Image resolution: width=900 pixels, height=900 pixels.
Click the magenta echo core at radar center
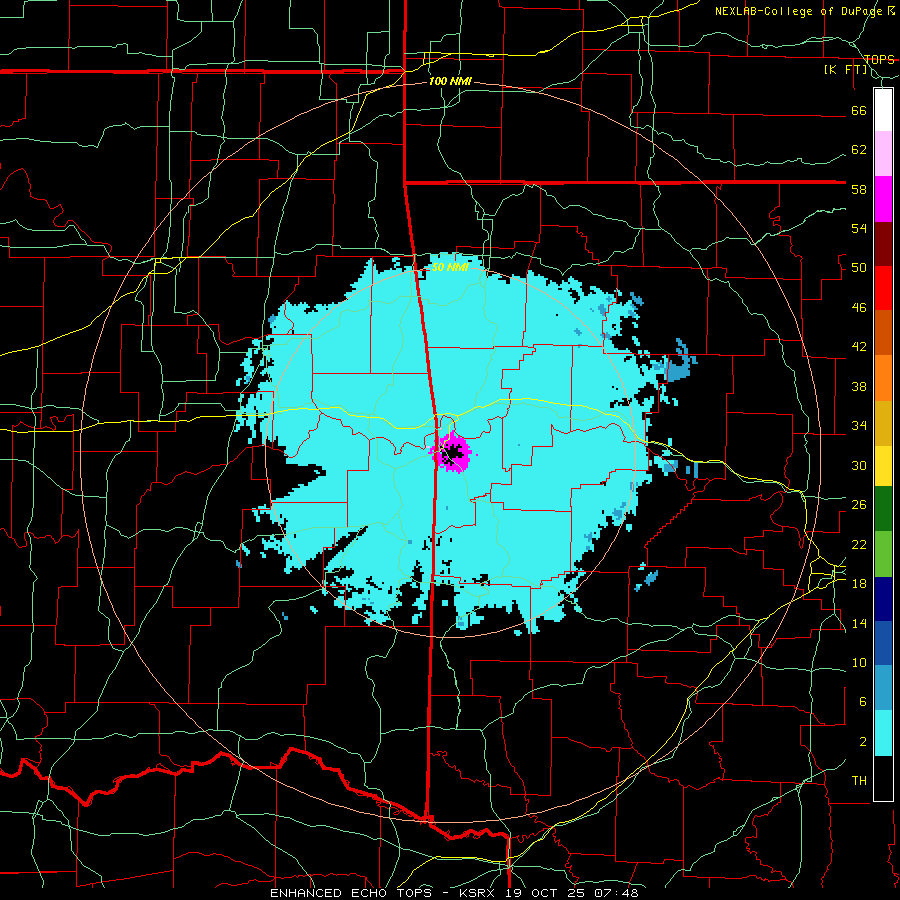451,452
